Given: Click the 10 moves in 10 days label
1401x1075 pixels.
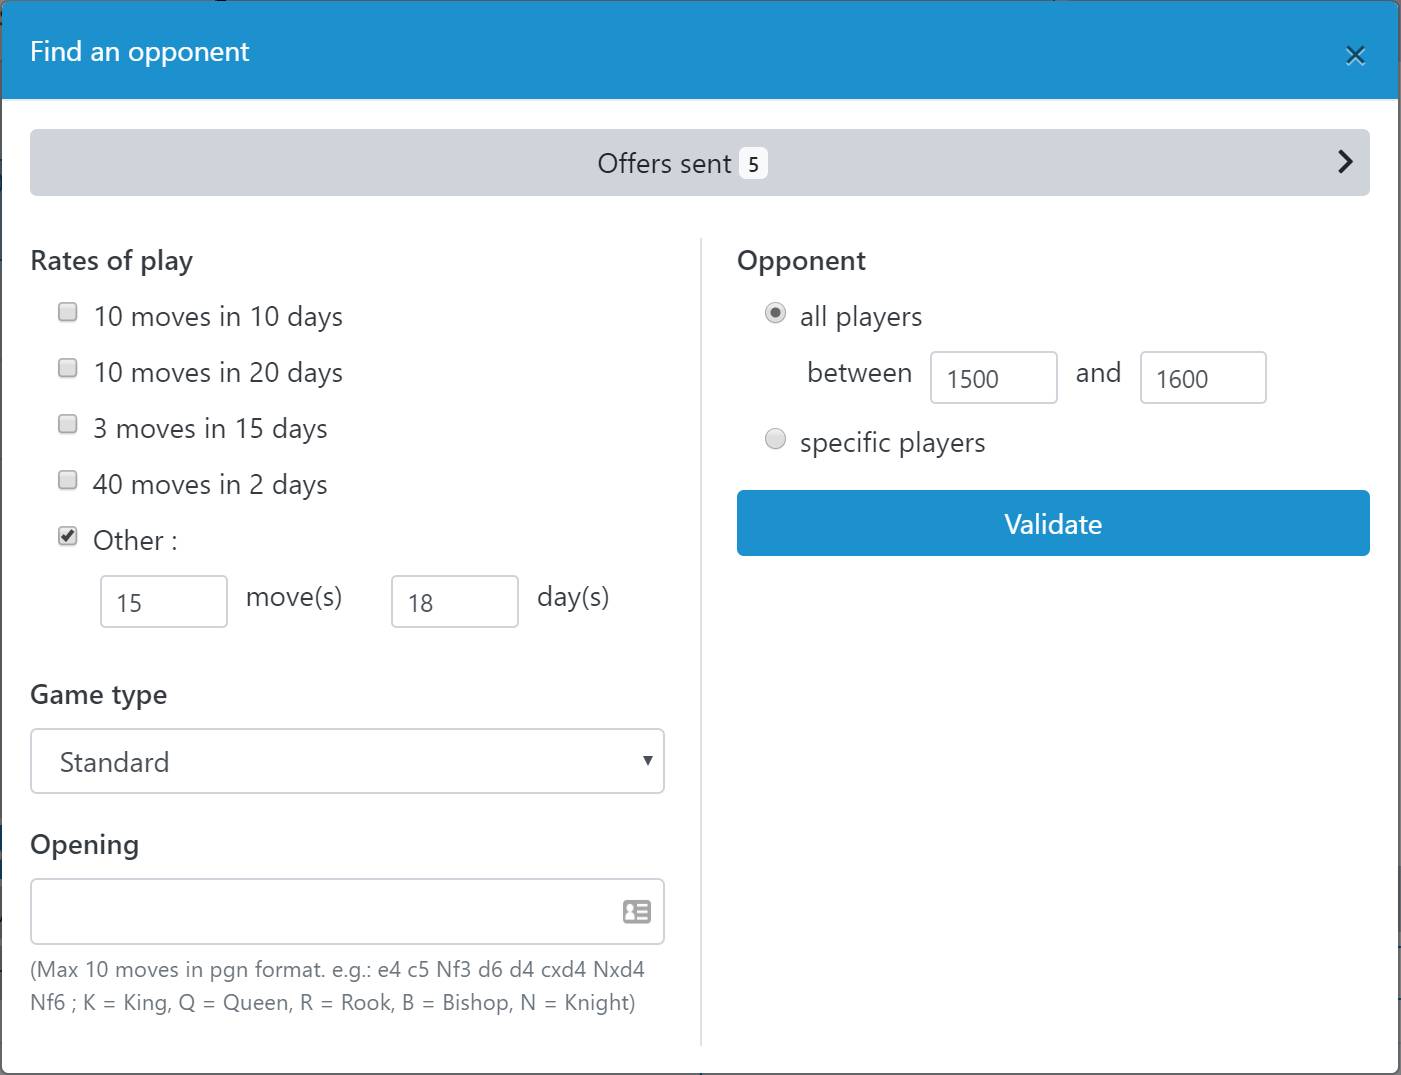Looking at the screenshot, I should 218,317.
